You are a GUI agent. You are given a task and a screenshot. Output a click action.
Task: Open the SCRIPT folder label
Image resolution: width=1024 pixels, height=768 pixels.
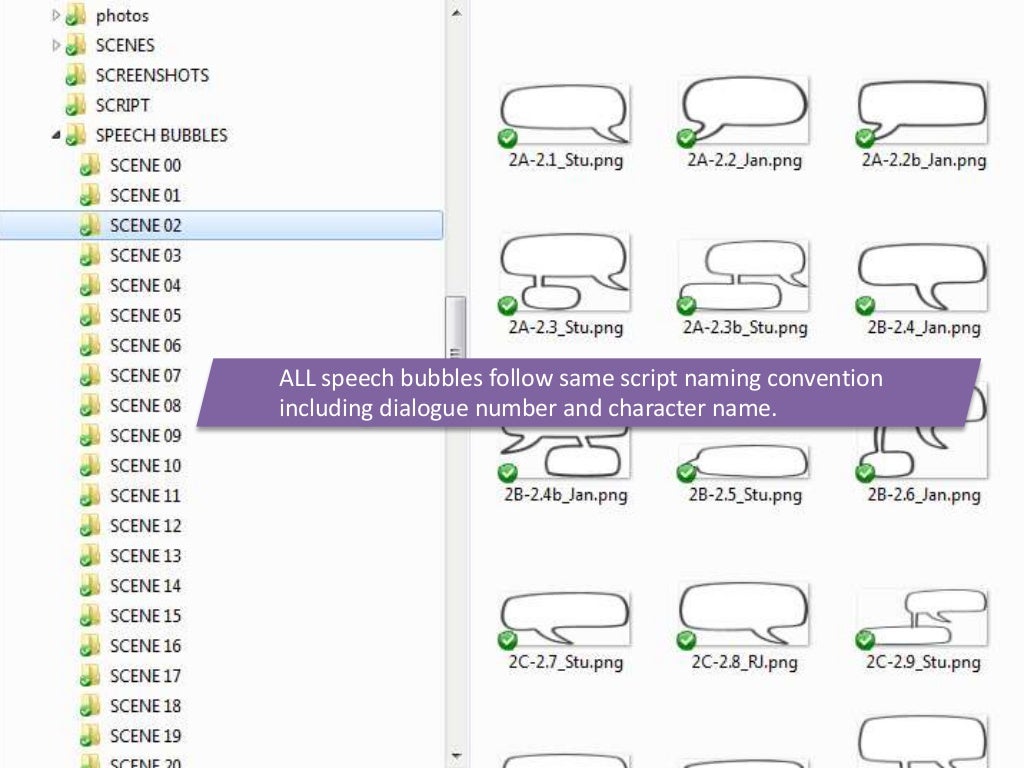pos(123,105)
